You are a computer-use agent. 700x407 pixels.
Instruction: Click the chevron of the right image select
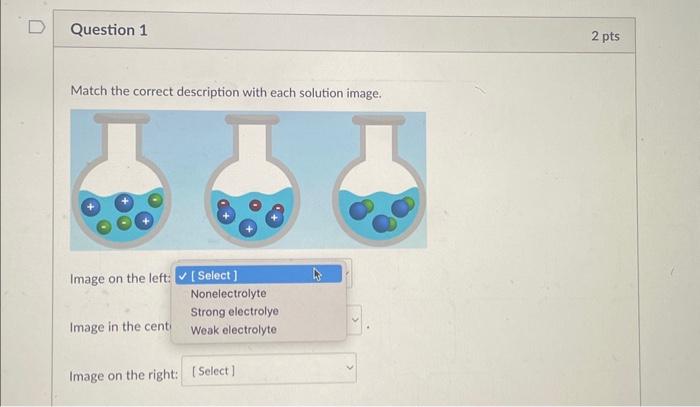350,368
